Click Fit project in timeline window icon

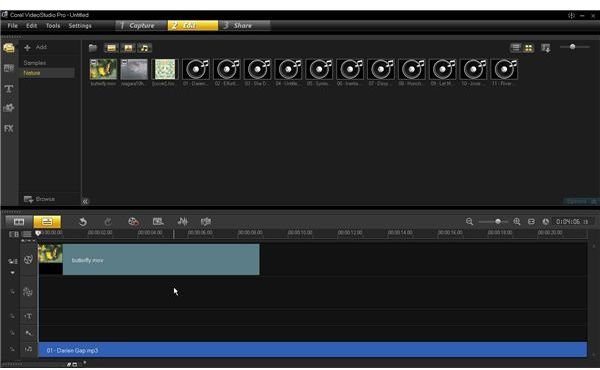tap(531, 222)
